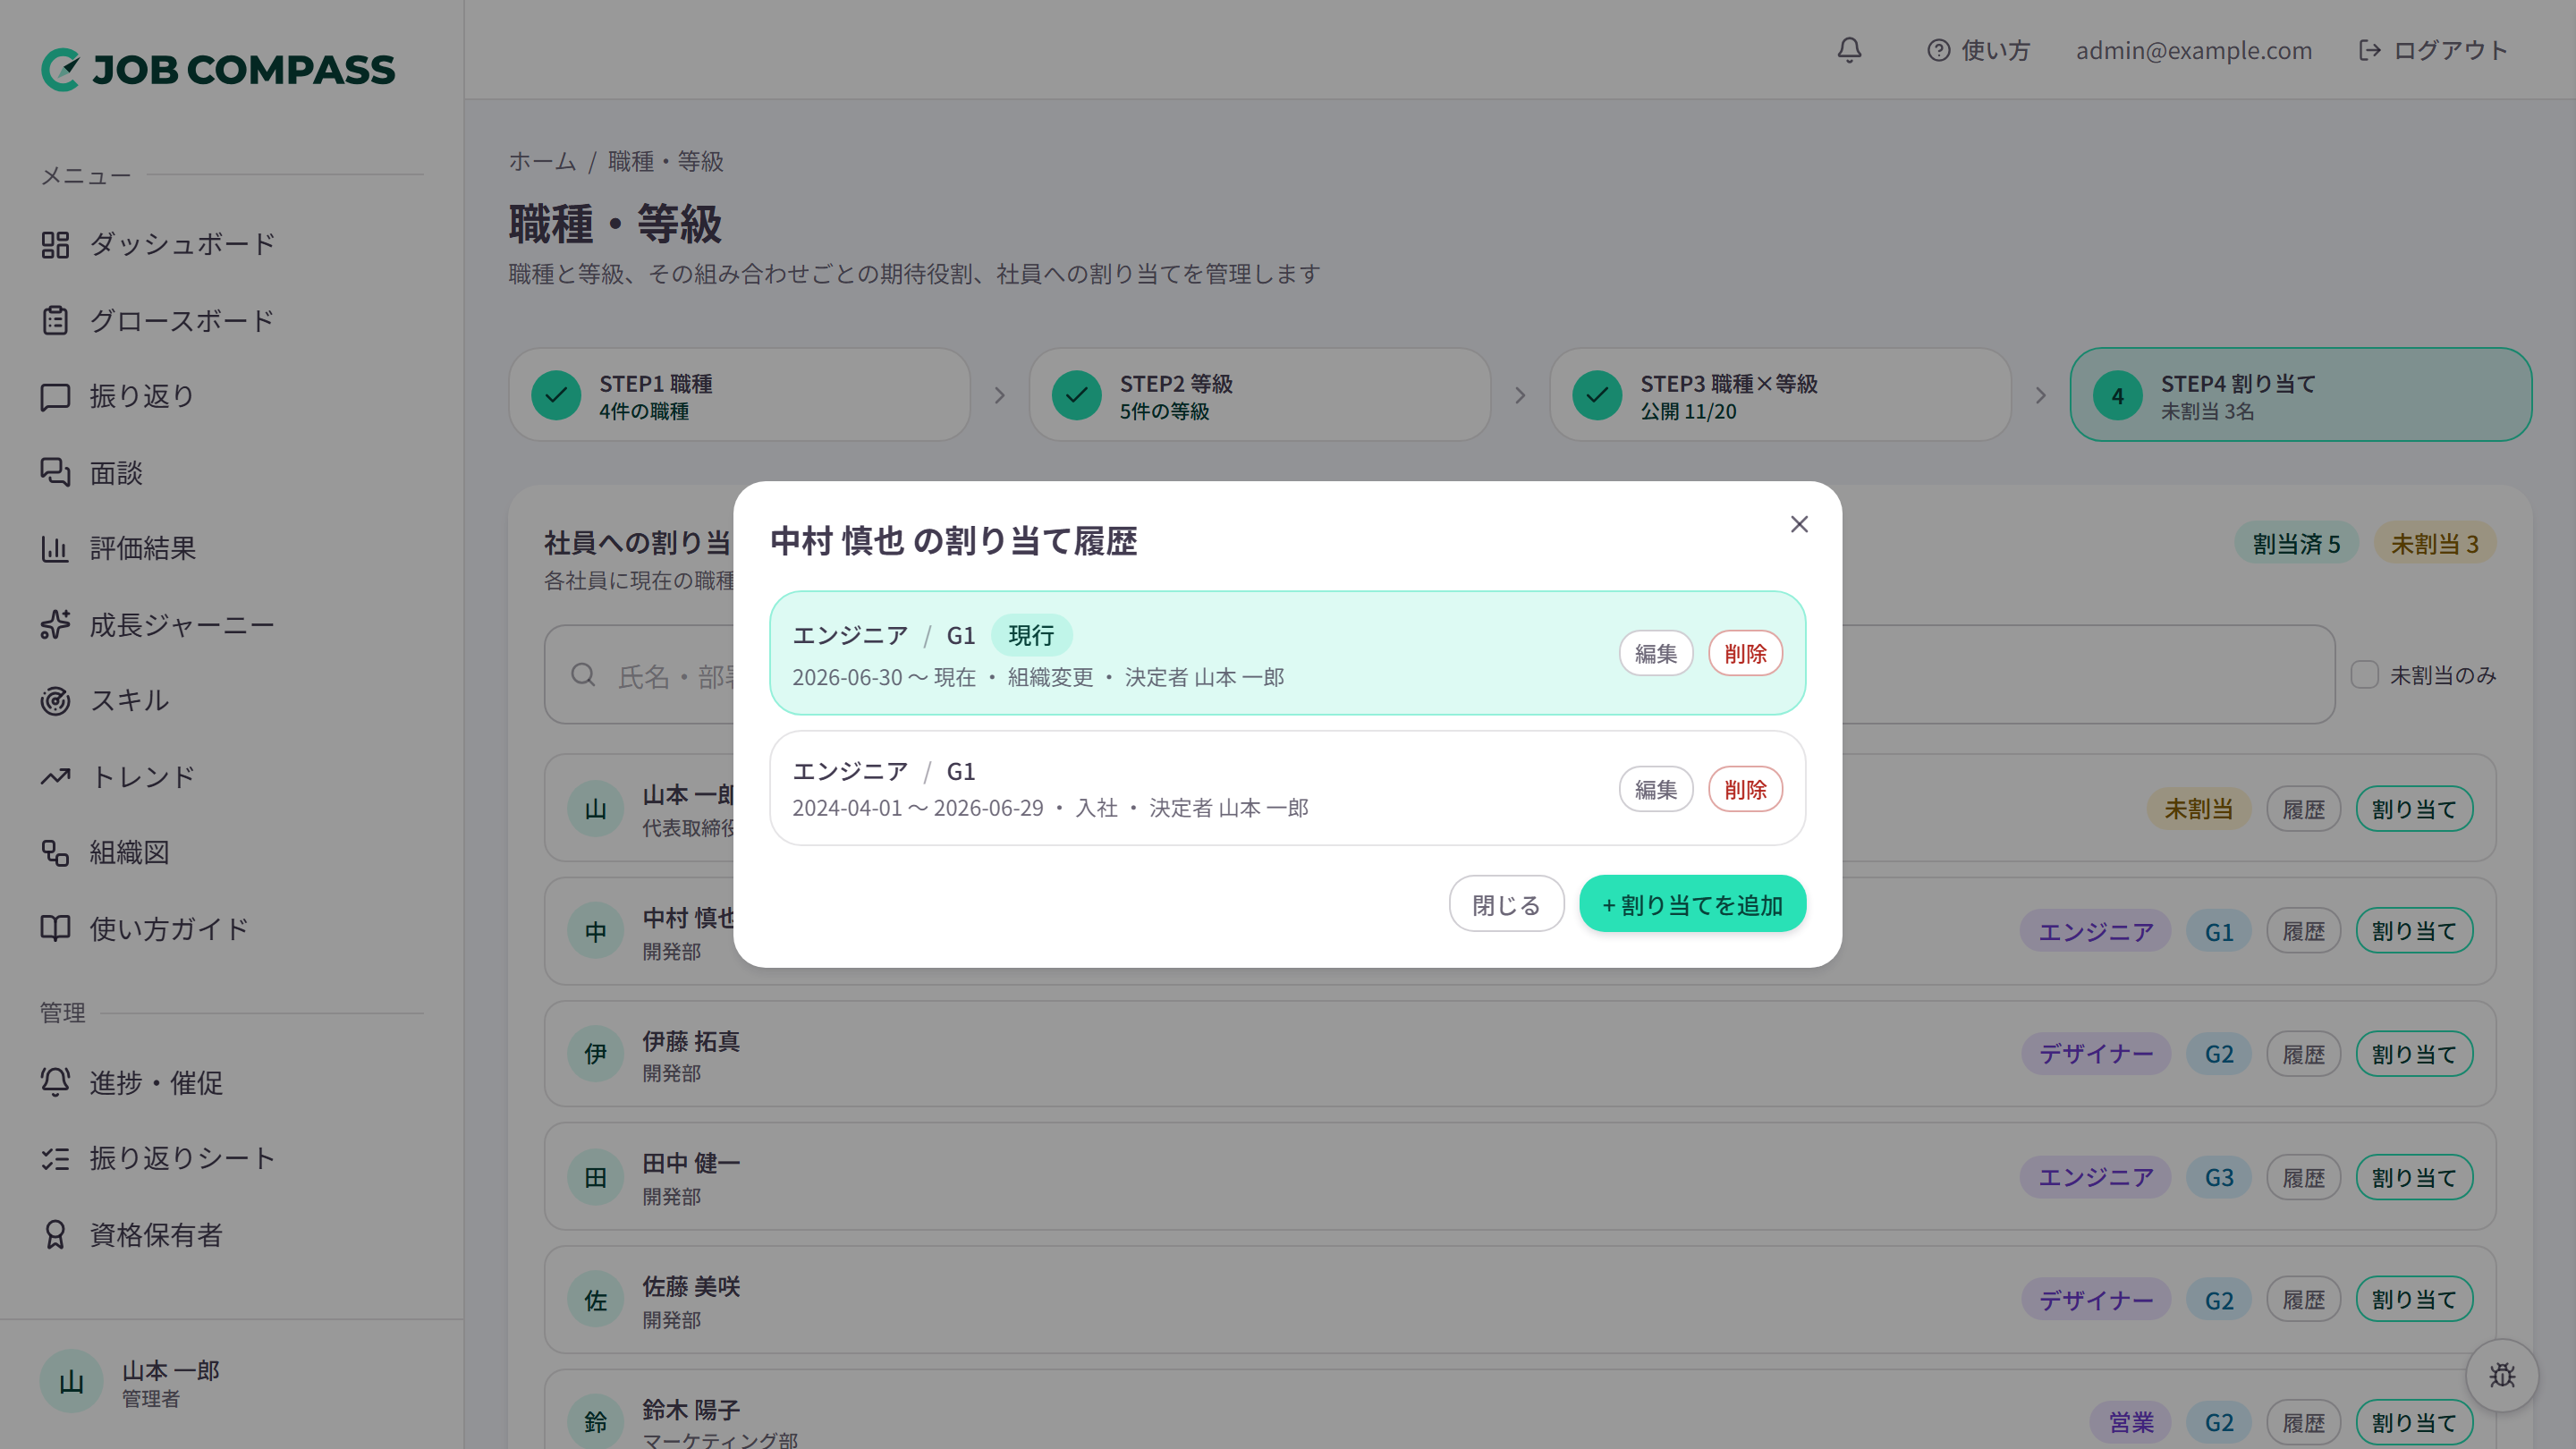Select STEP4 割り当て step
Screen dimensions: 2576x1449
pyautogui.click(x=2300, y=395)
